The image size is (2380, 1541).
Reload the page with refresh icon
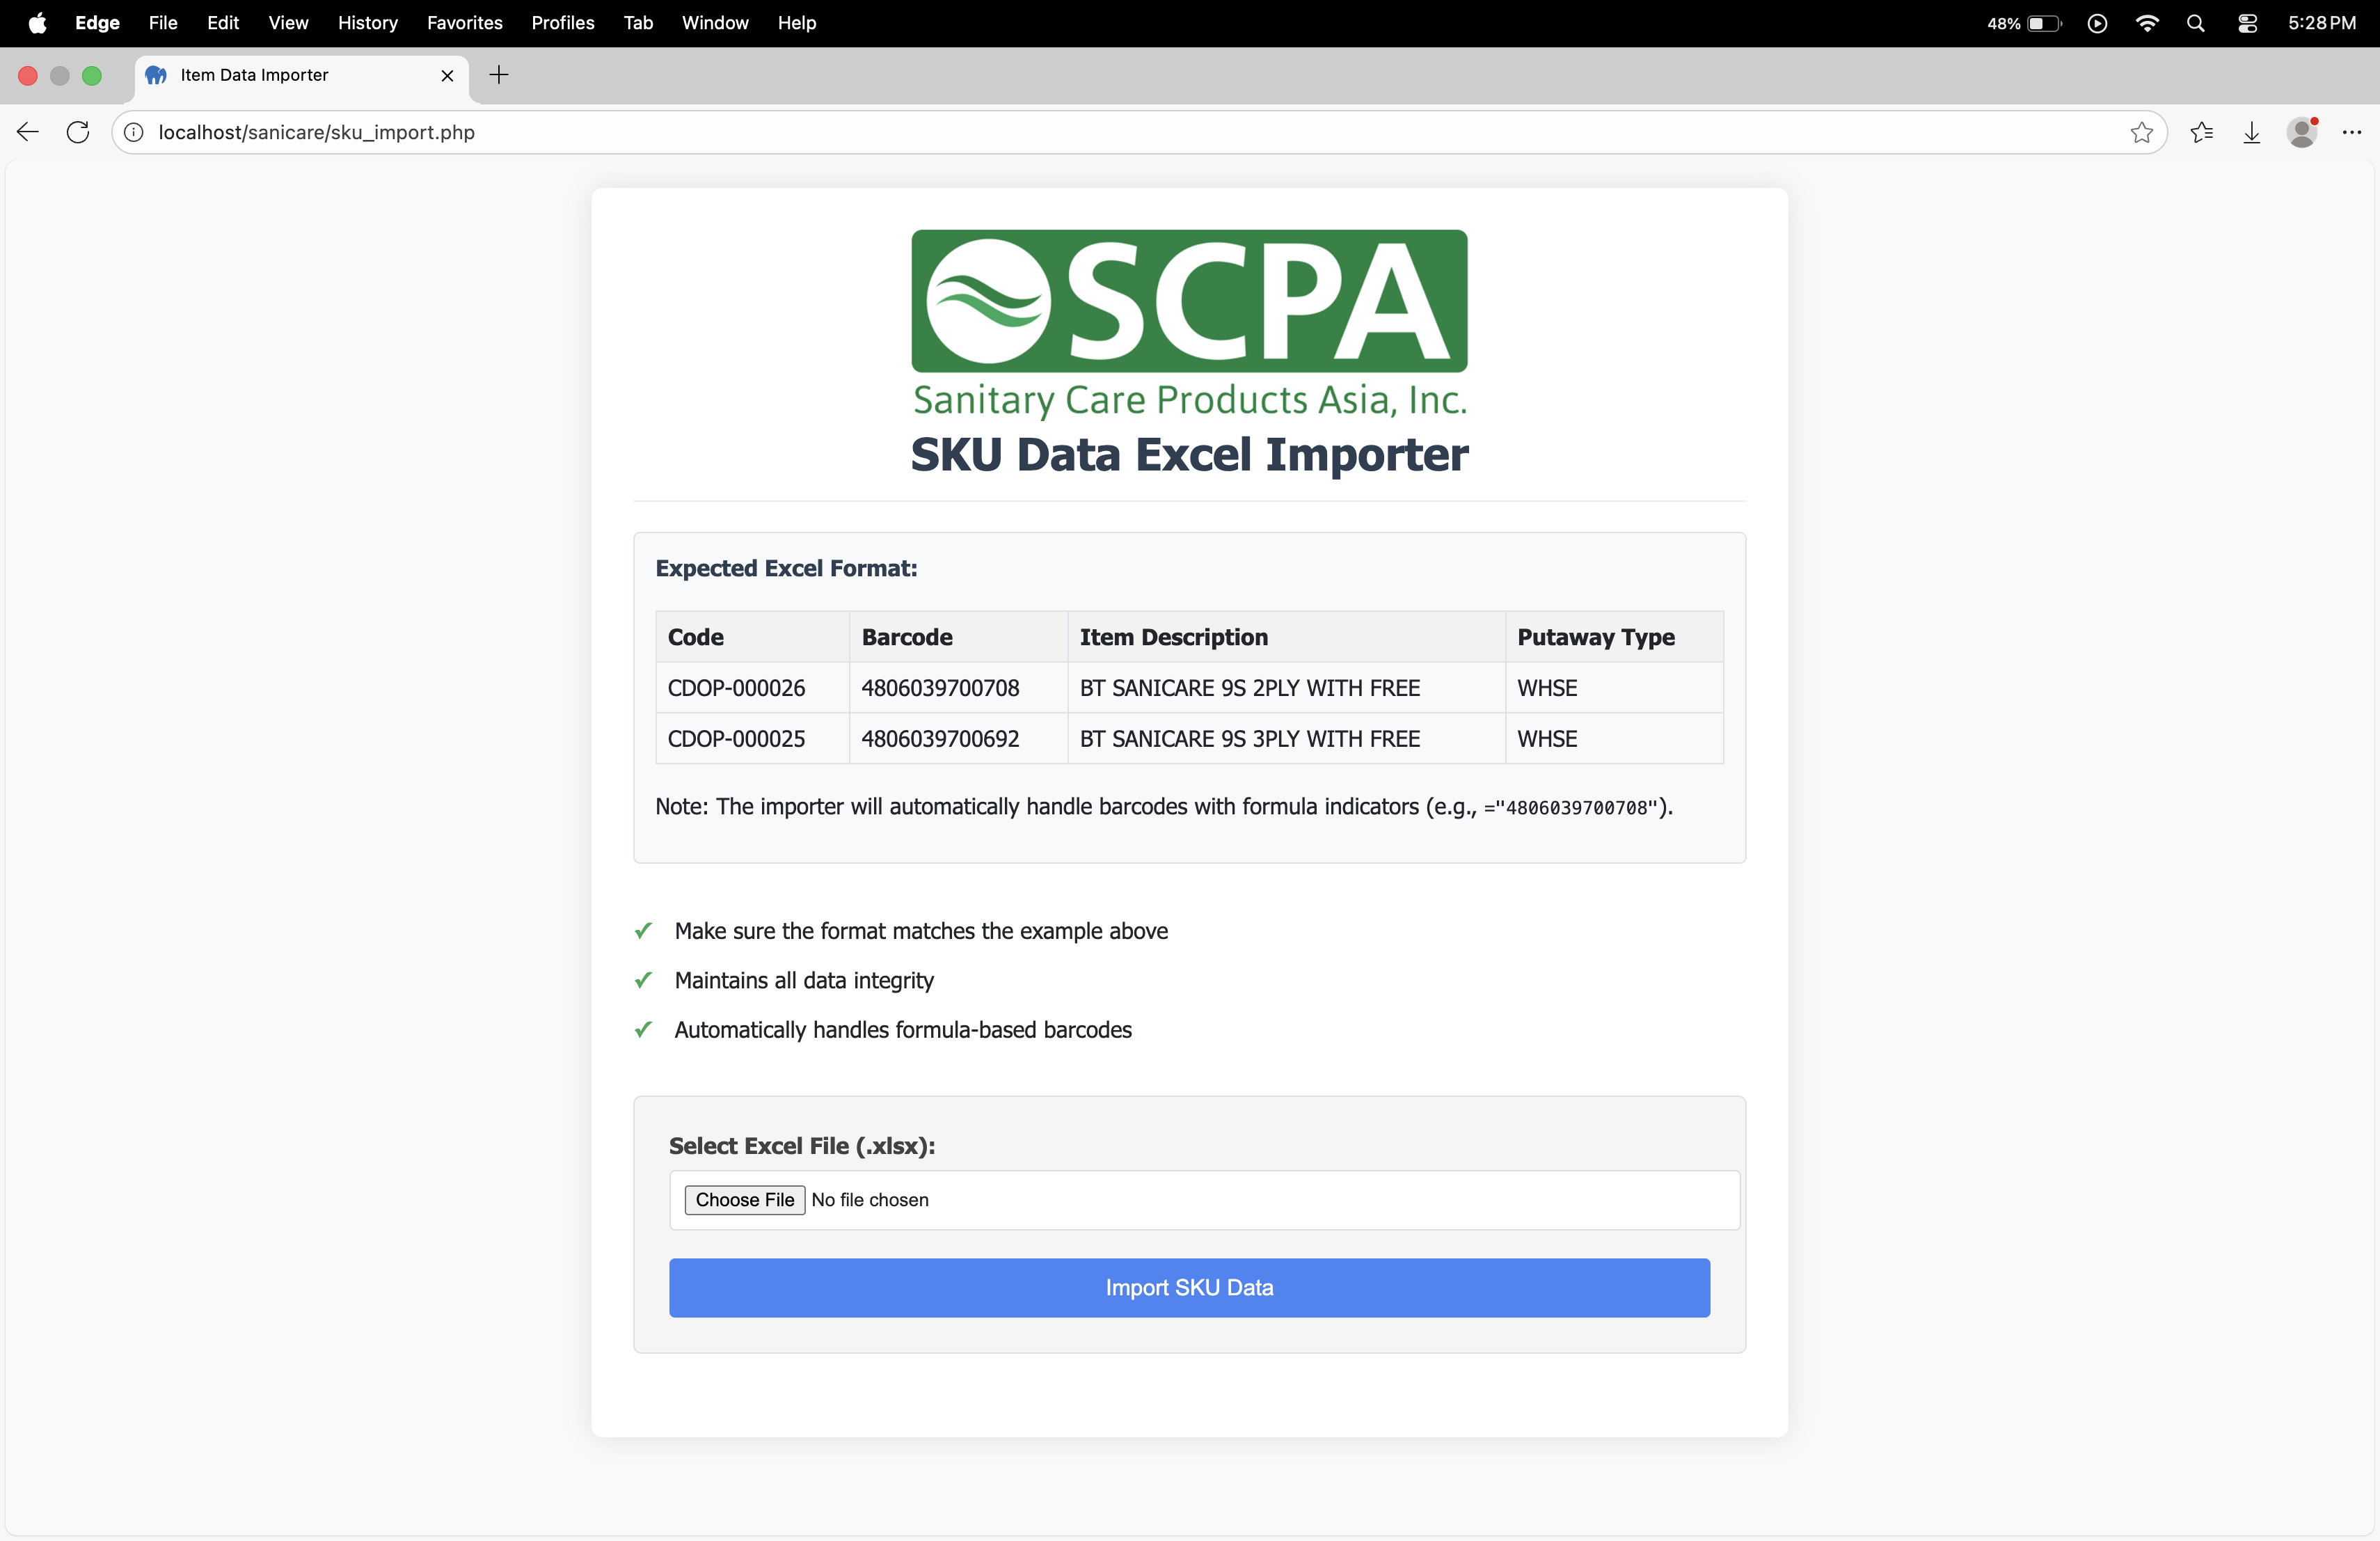[78, 132]
